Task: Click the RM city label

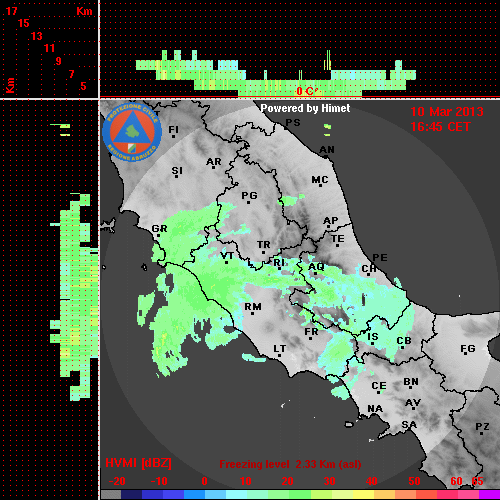Action: coord(253,307)
